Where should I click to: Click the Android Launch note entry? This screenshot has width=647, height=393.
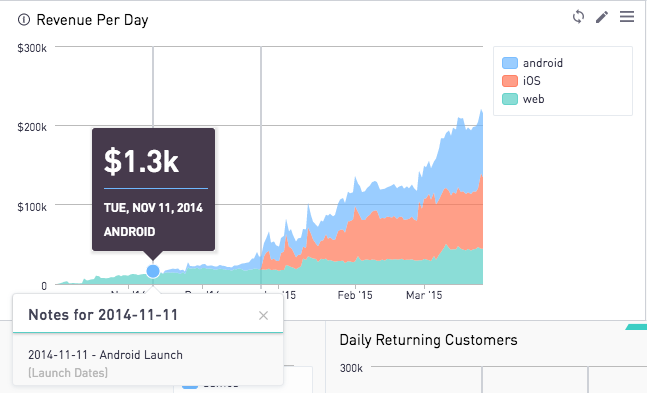click(105, 355)
